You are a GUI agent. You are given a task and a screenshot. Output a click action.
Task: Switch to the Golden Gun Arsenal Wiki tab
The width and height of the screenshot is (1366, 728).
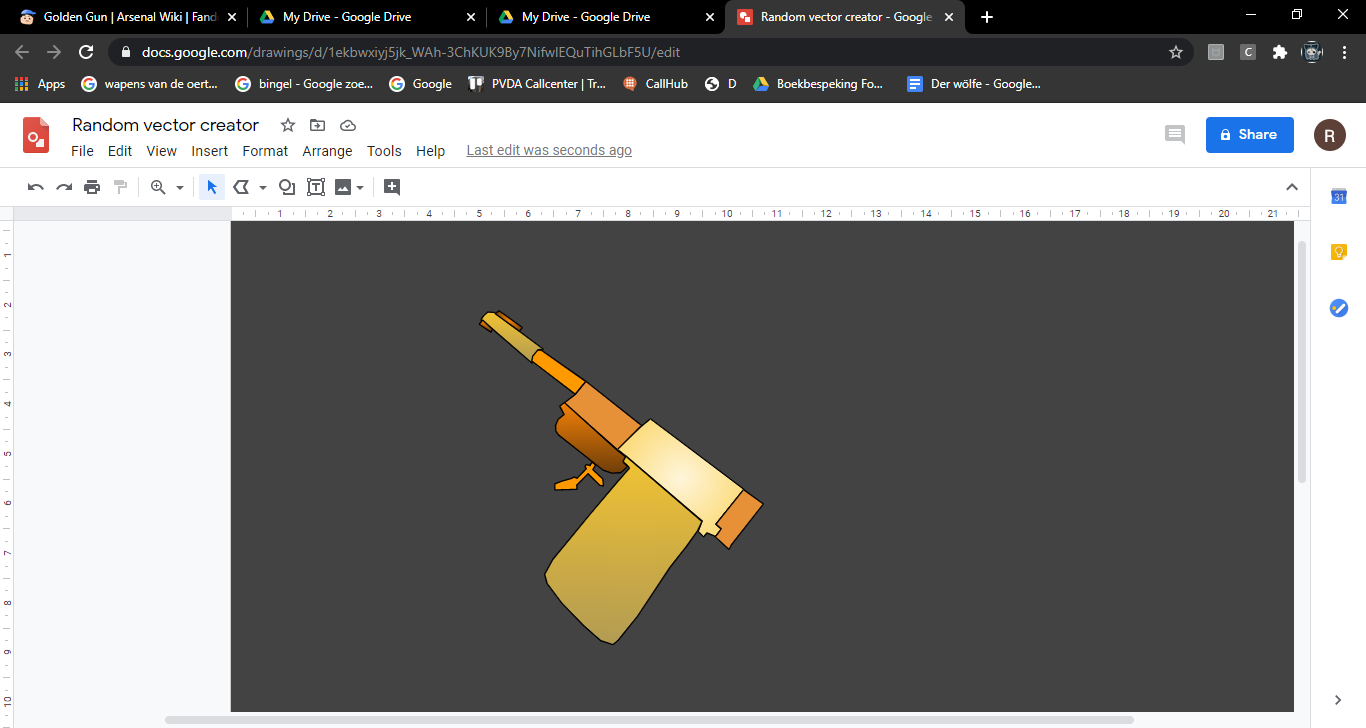[127, 17]
